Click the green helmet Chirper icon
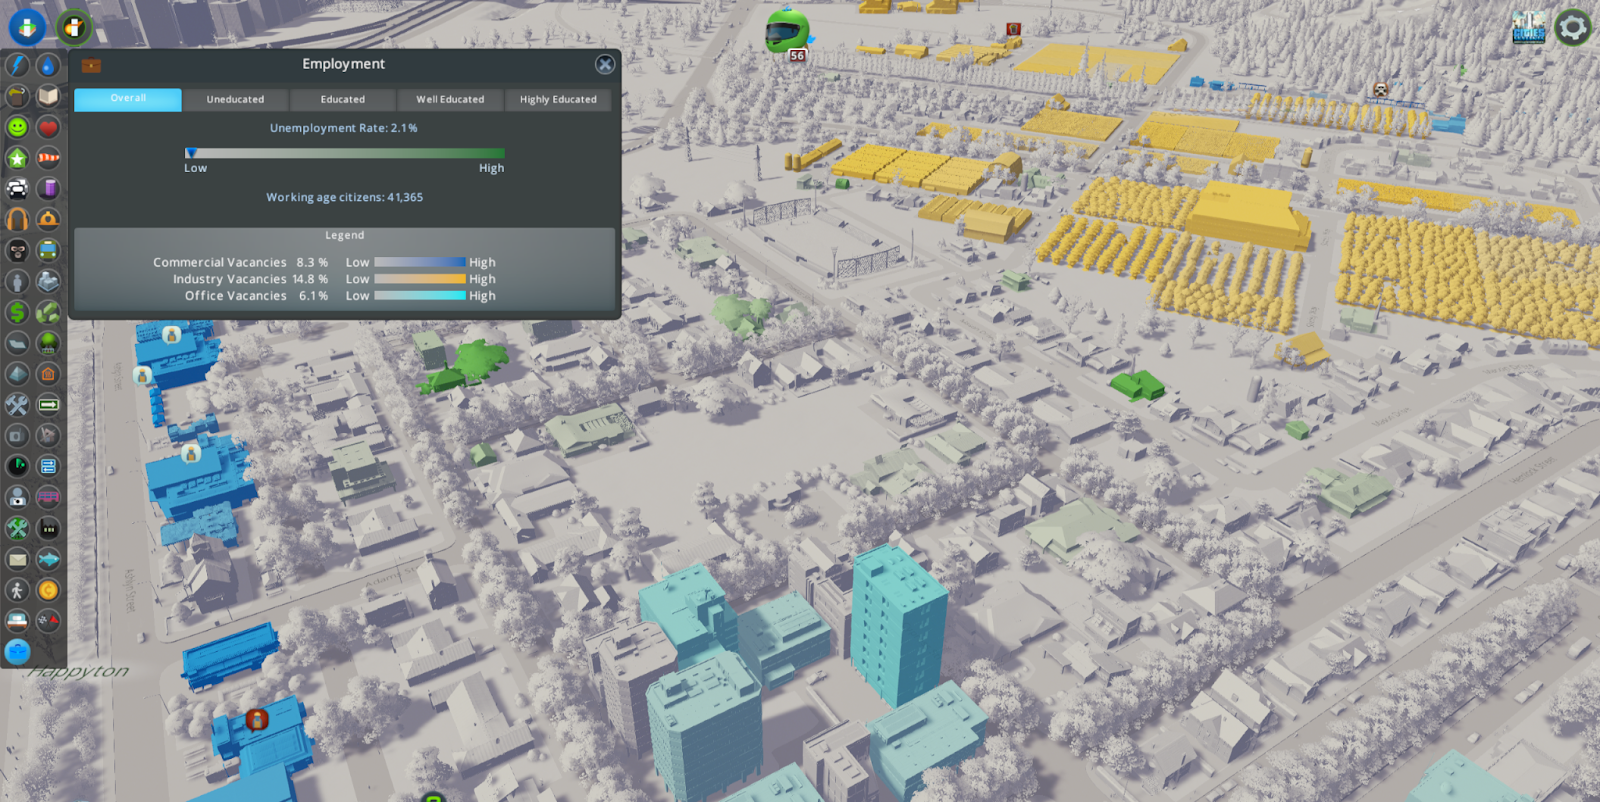The image size is (1600, 802). tap(786, 32)
